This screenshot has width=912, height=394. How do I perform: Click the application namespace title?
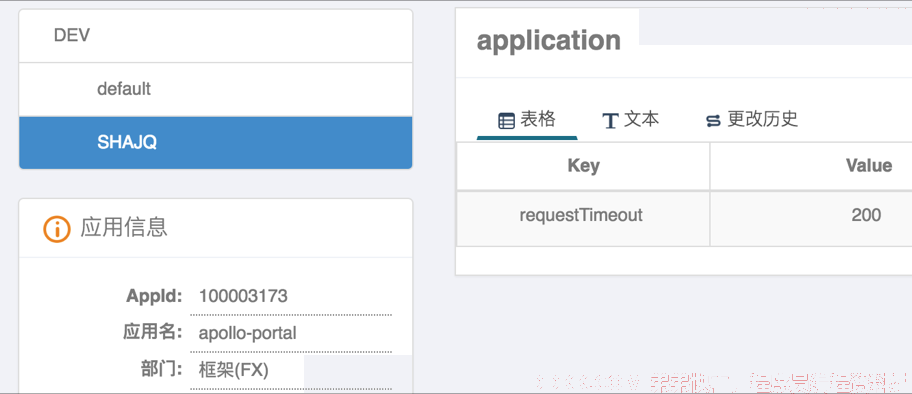548,41
